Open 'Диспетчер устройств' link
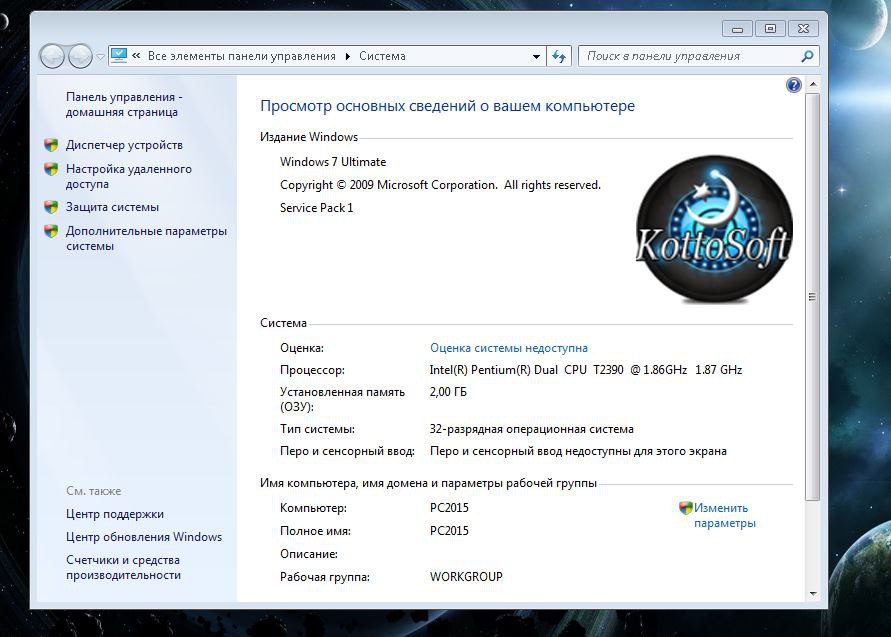The width and height of the screenshot is (891, 637). (x=124, y=145)
